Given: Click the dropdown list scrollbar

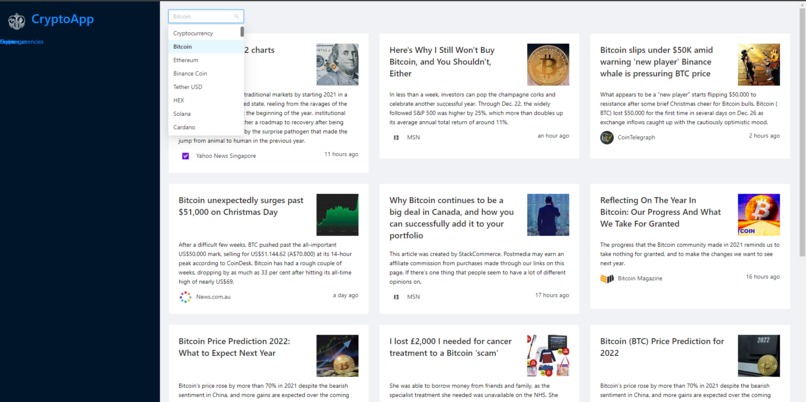Looking at the screenshot, I should [x=242, y=32].
